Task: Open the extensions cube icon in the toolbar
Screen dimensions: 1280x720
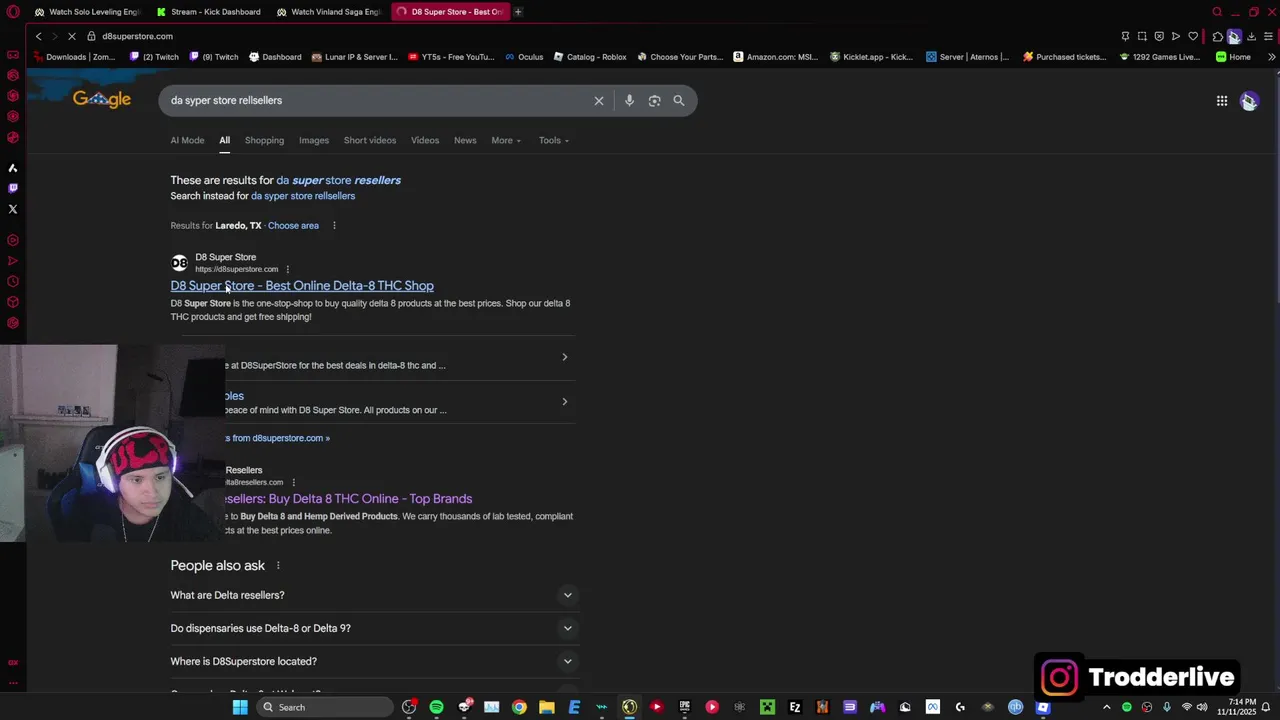Action: 1217,36
